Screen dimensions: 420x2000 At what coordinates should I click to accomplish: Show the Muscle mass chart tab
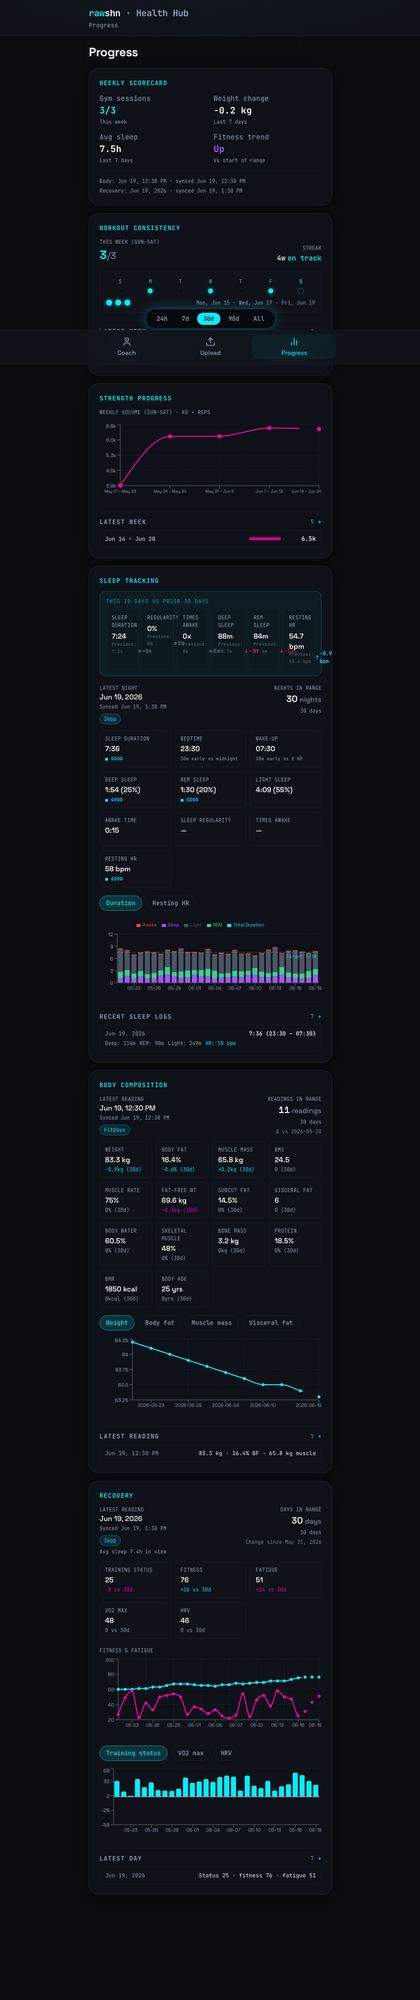click(x=211, y=1322)
